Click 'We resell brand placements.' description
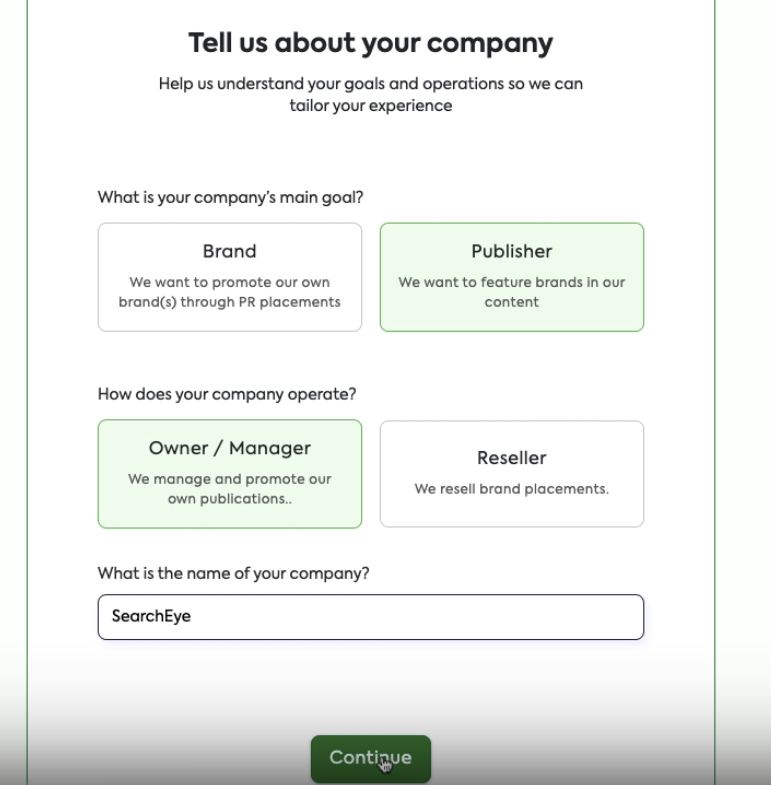Image resolution: width=771 pixels, height=785 pixels. 511,489
